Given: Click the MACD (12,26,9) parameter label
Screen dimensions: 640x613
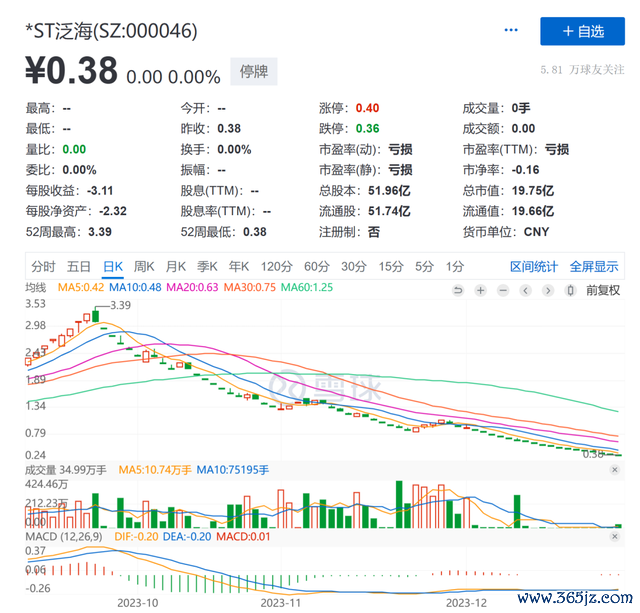Looking at the screenshot, I should [x=64, y=536].
